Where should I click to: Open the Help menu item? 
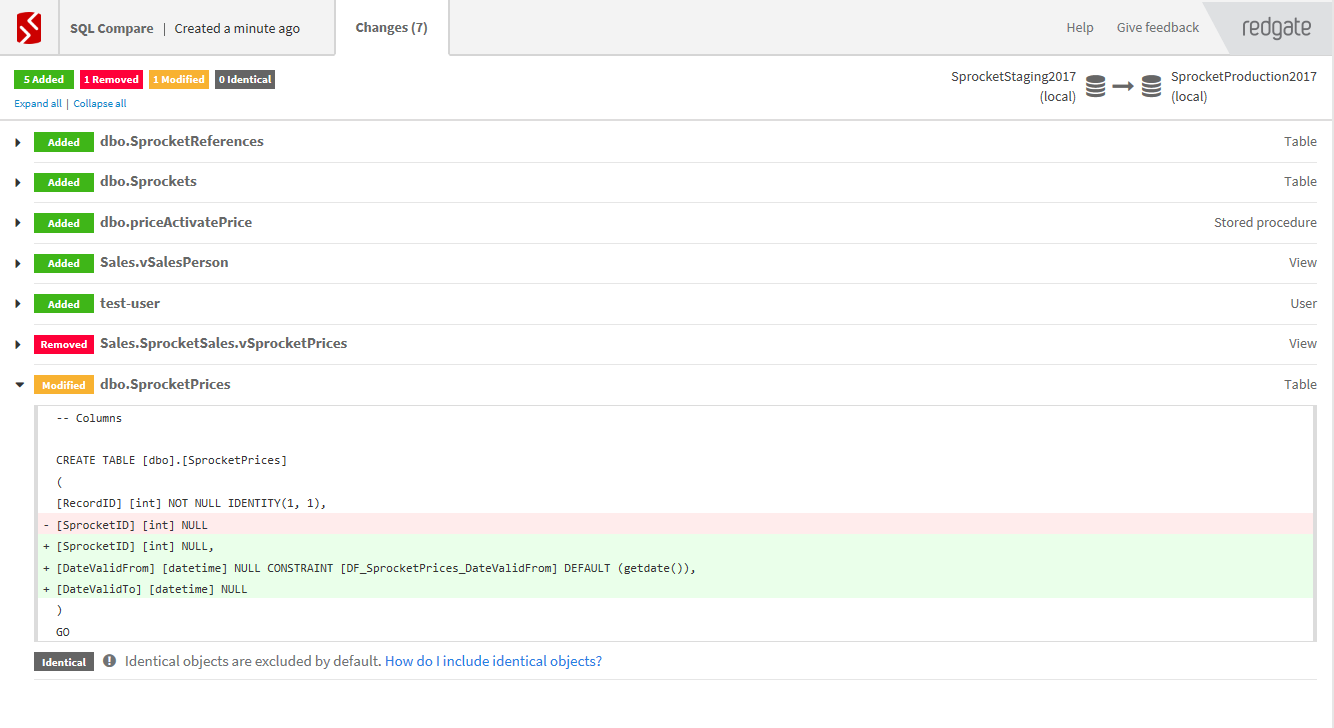coord(1080,28)
